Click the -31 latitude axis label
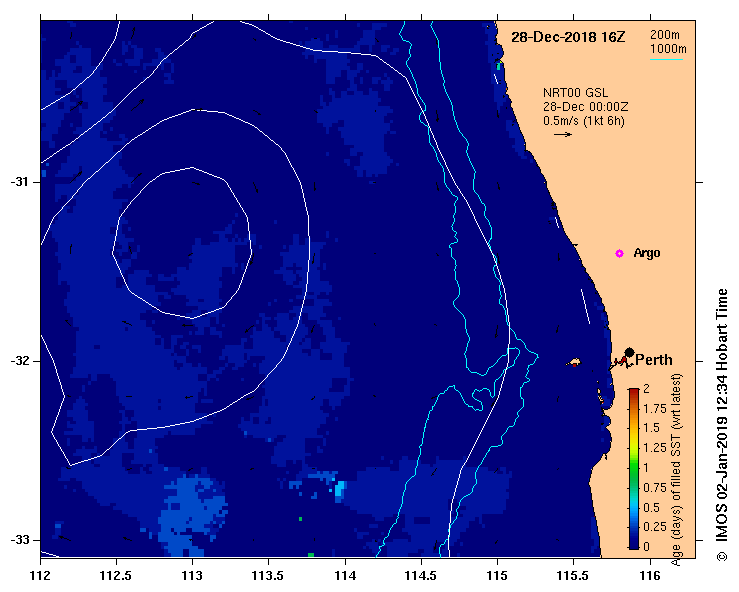The width and height of the screenshot is (739, 592). [x=21, y=182]
